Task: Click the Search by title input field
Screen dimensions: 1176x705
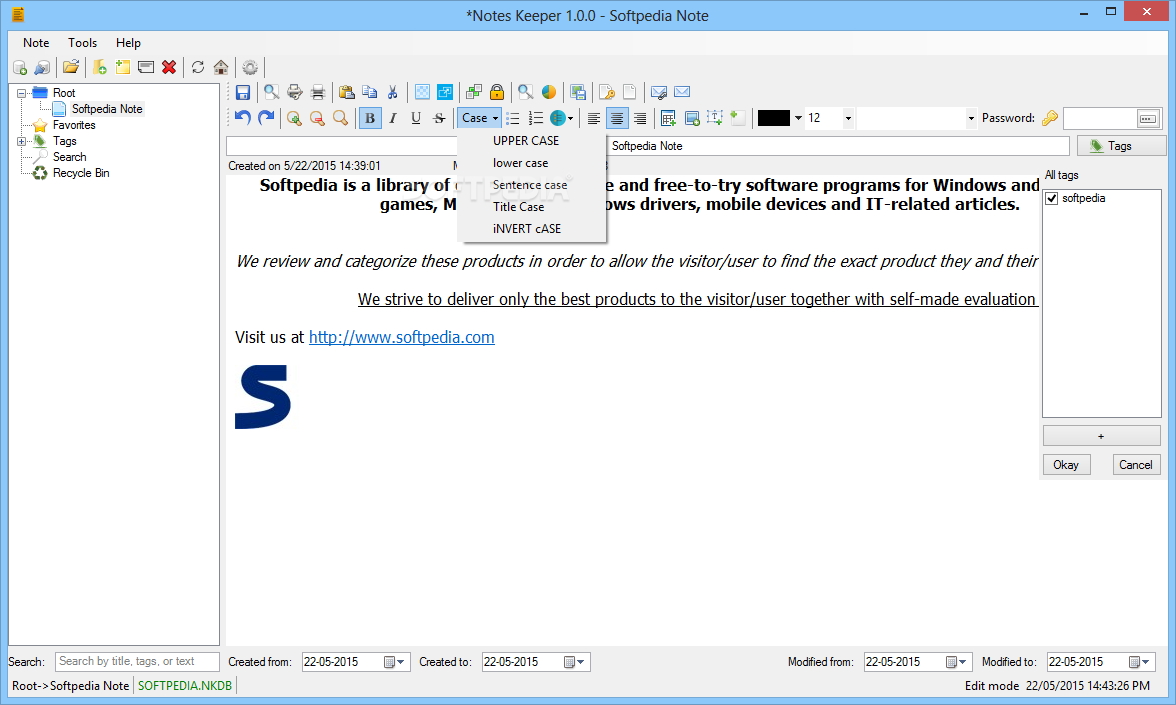Action: click(x=137, y=662)
